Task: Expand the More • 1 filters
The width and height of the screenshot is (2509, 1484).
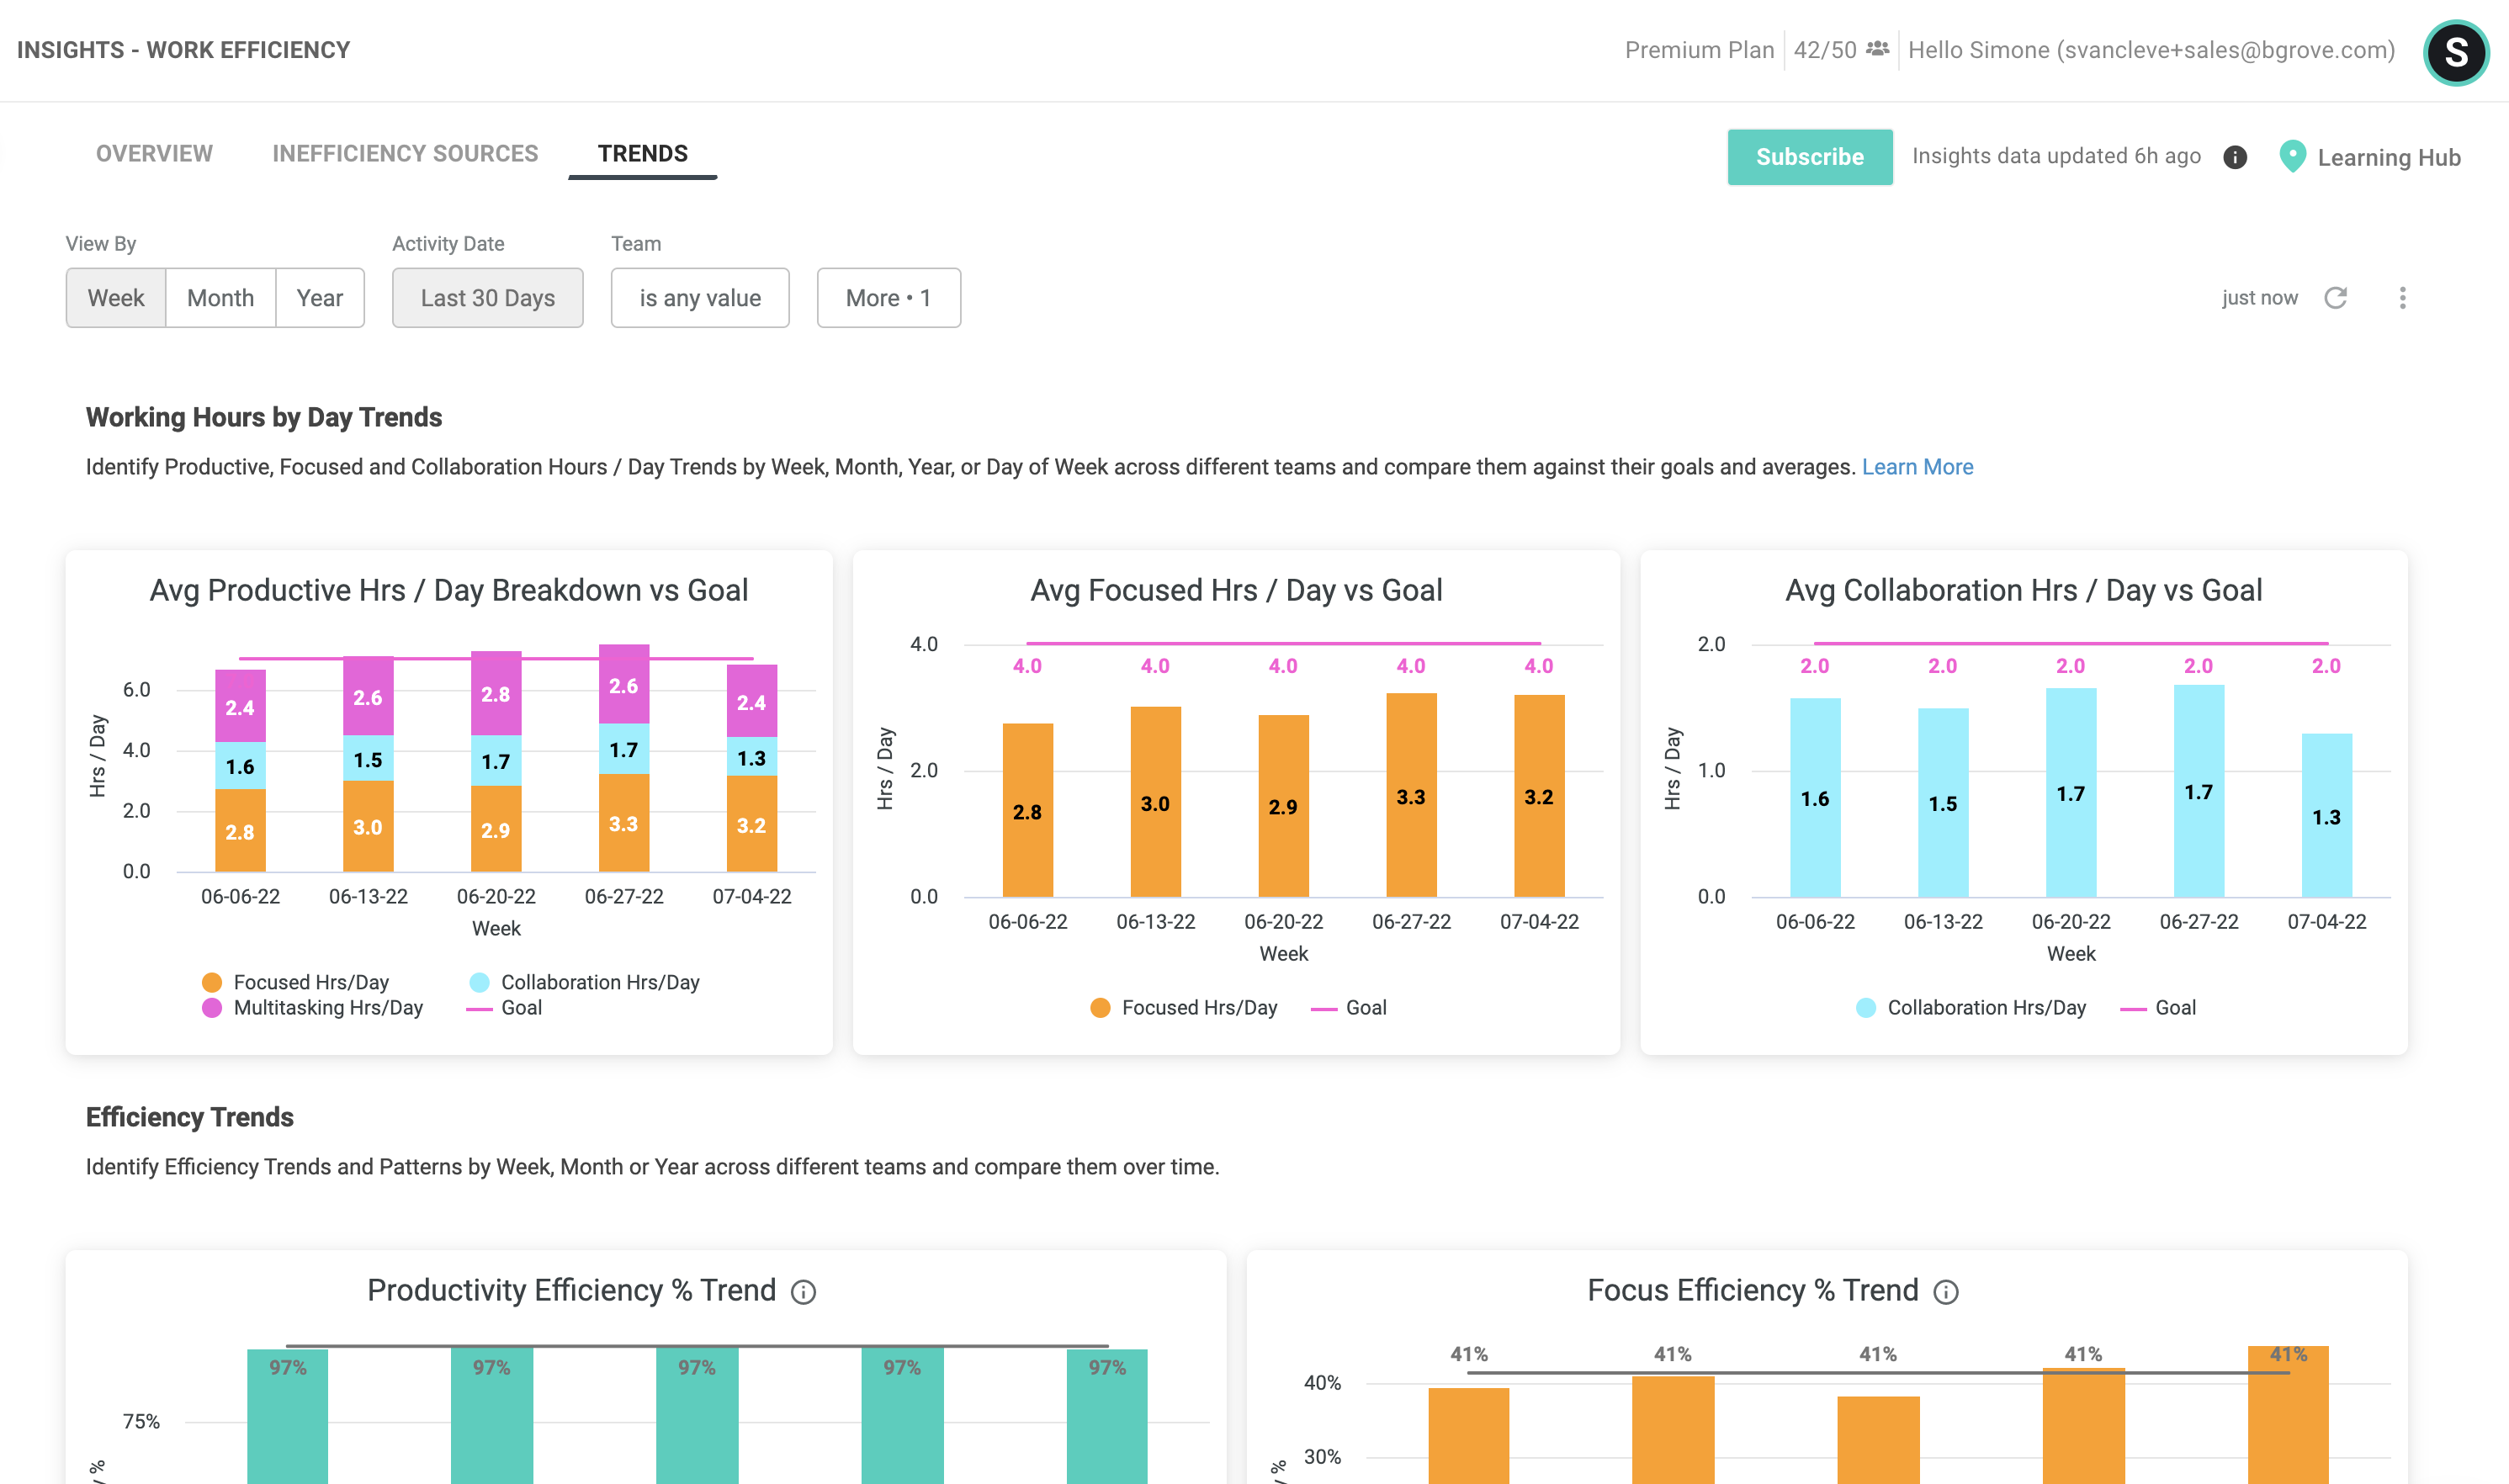Action: coord(888,298)
